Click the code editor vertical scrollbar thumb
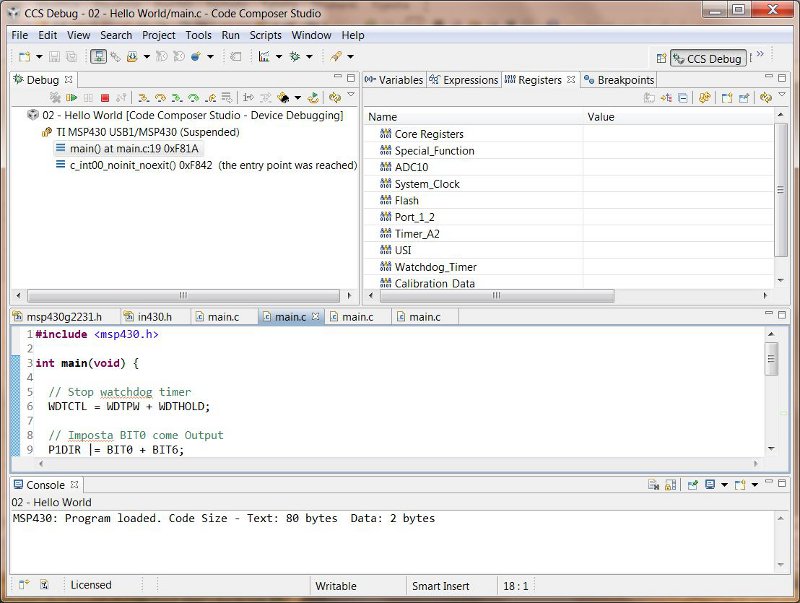800x603 pixels. [771, 359]
